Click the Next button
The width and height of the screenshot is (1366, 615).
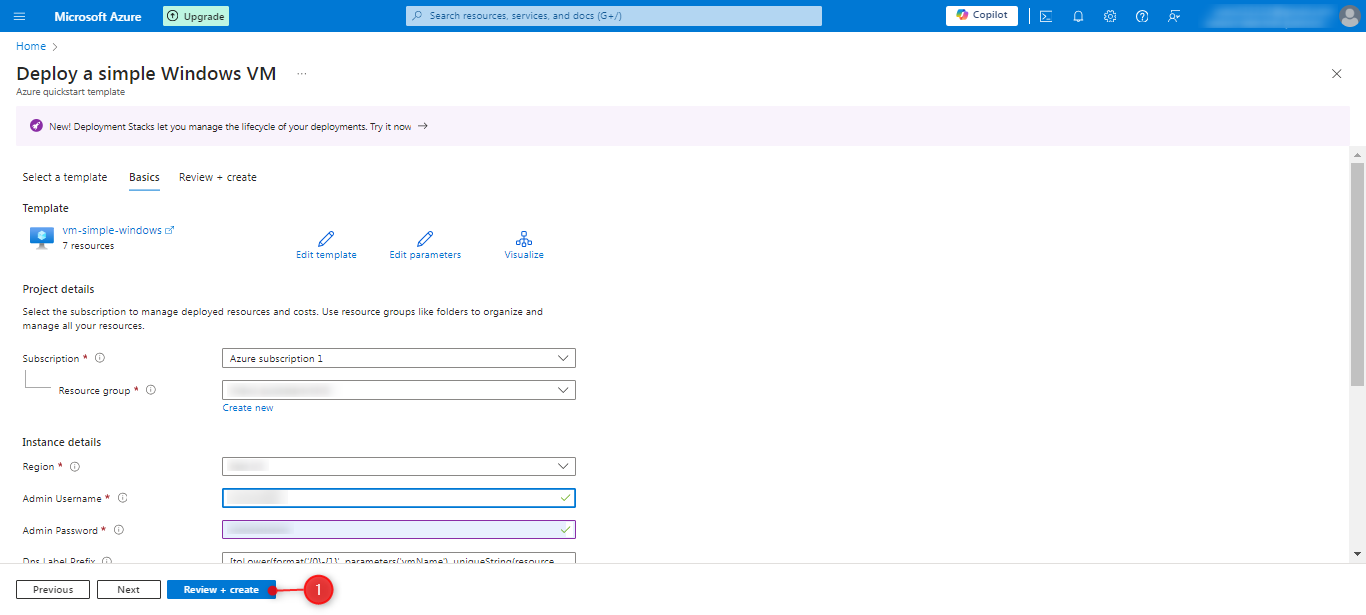click(129, 590)
